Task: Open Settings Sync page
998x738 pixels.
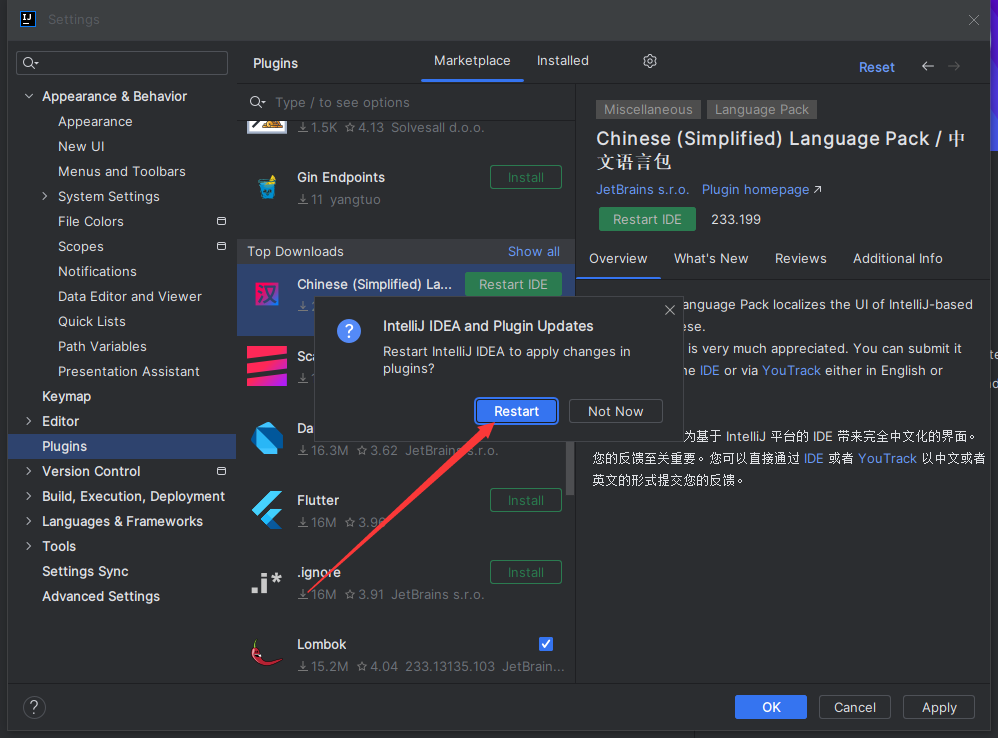Action: pos(85,571)
